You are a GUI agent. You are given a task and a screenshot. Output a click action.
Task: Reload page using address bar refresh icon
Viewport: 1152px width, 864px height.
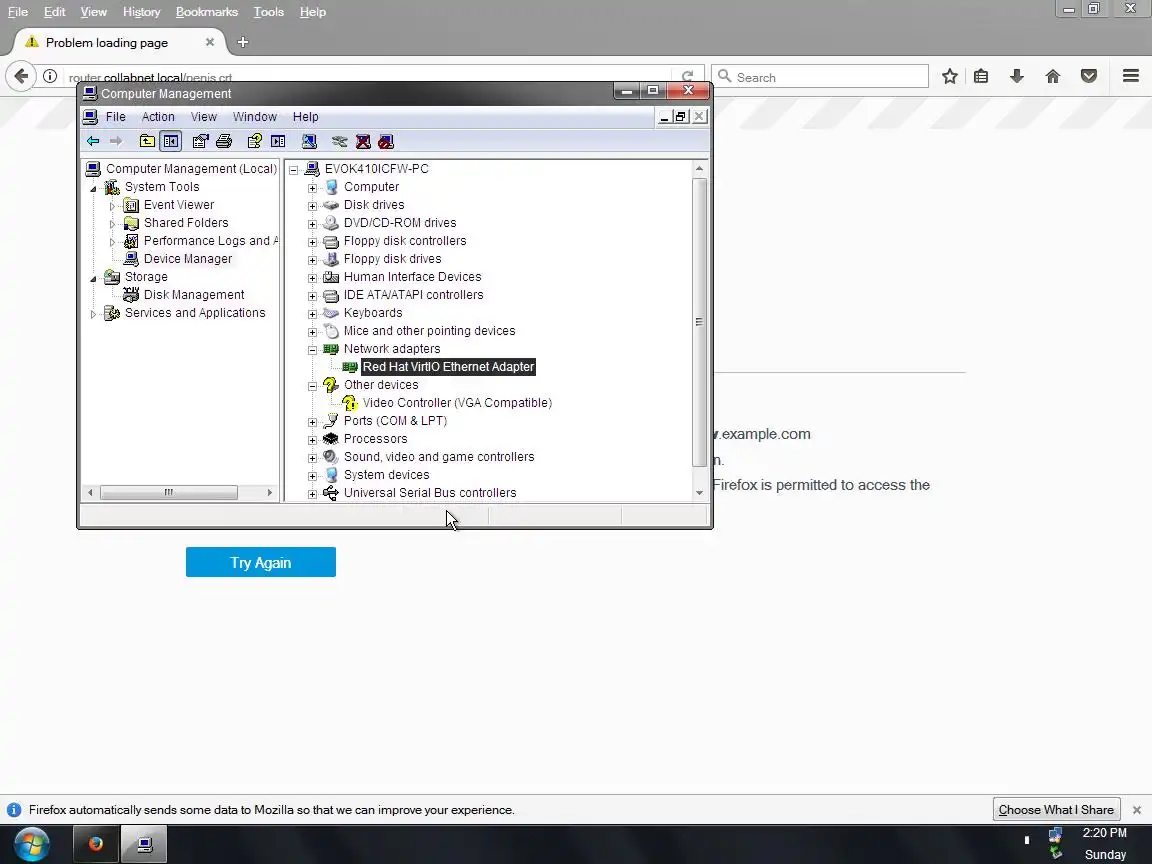[x=687, y=76]
